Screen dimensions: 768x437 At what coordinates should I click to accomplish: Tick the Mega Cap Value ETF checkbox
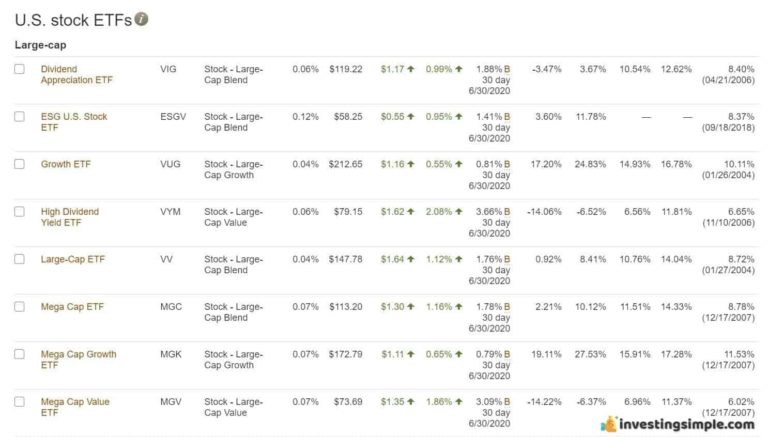[x=20, y=402]
